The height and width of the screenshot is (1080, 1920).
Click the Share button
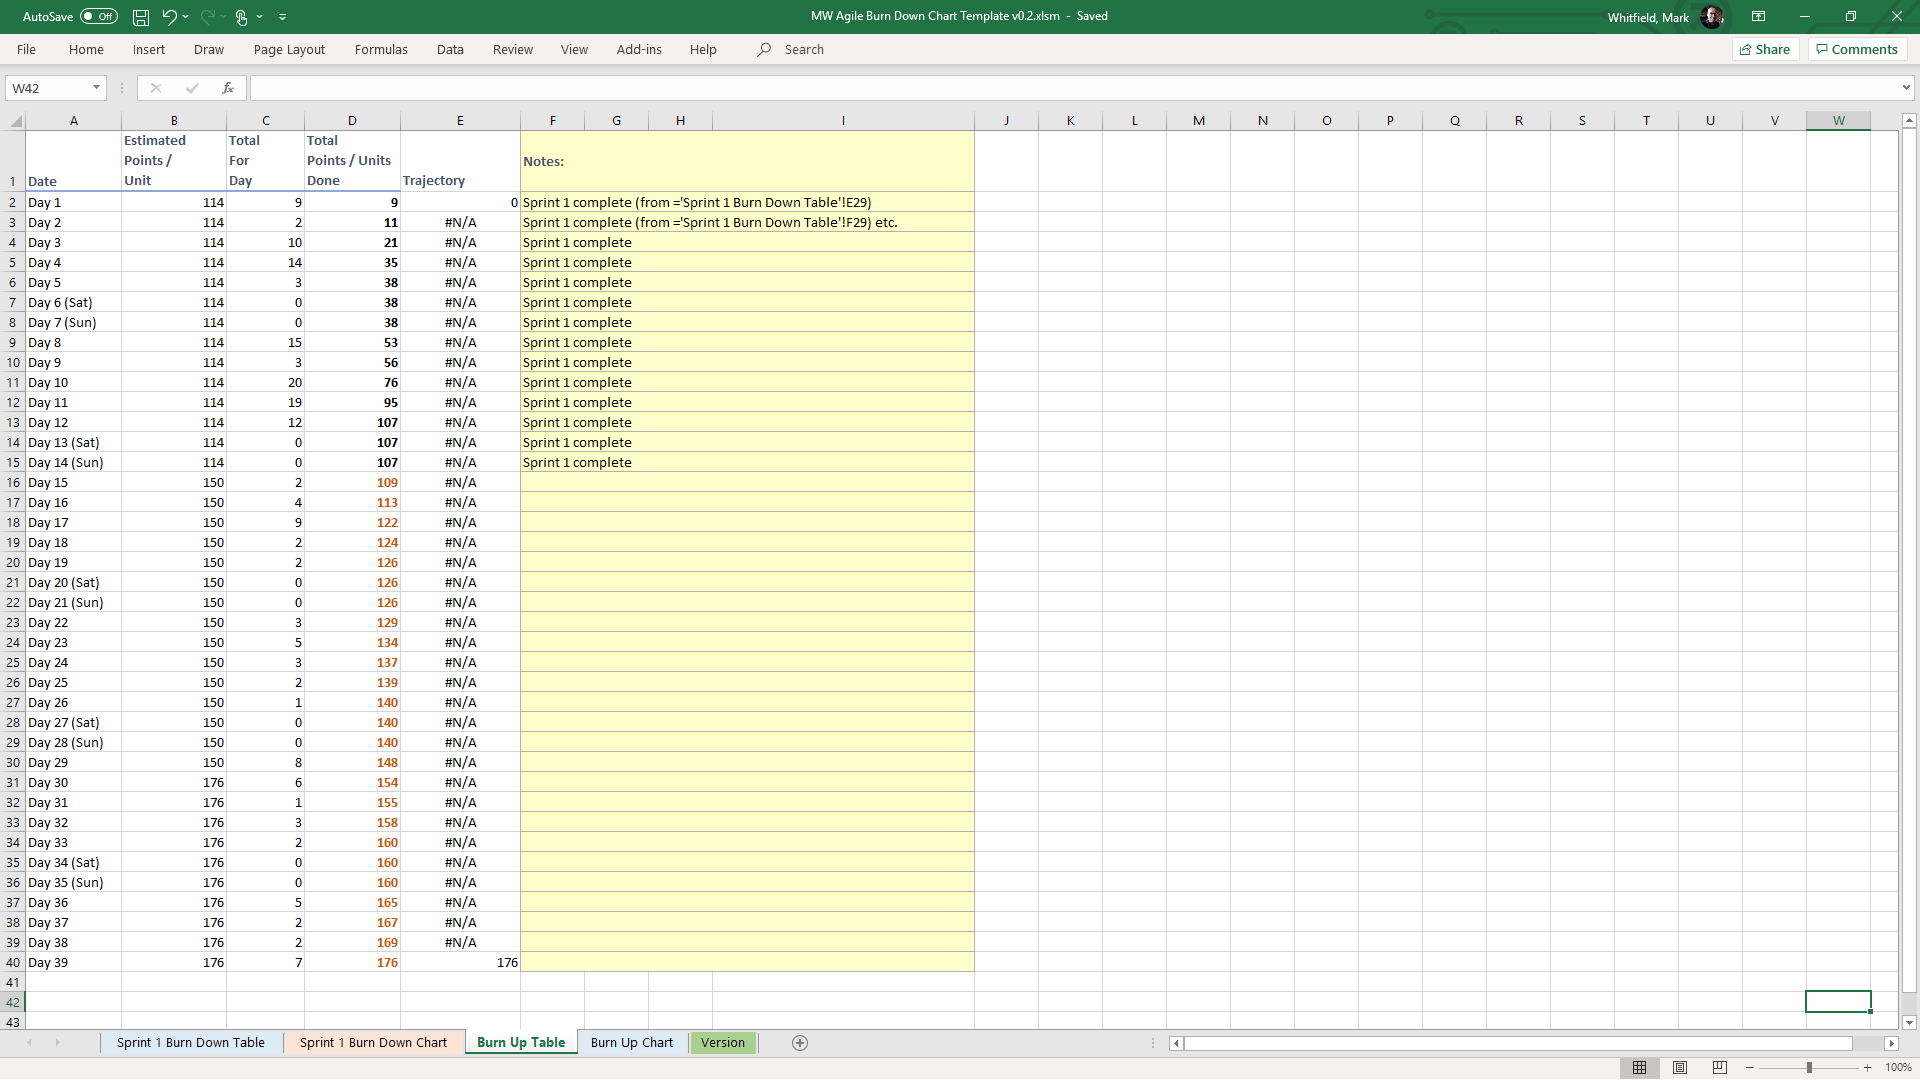point(1765,49)
